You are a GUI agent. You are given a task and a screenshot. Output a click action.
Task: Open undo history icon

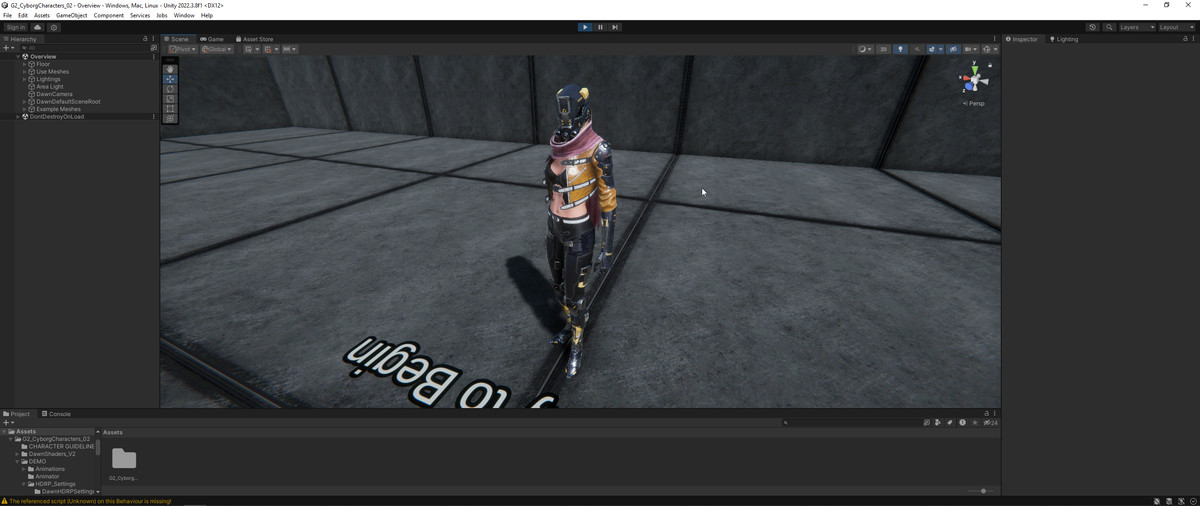coord(1092,27)
